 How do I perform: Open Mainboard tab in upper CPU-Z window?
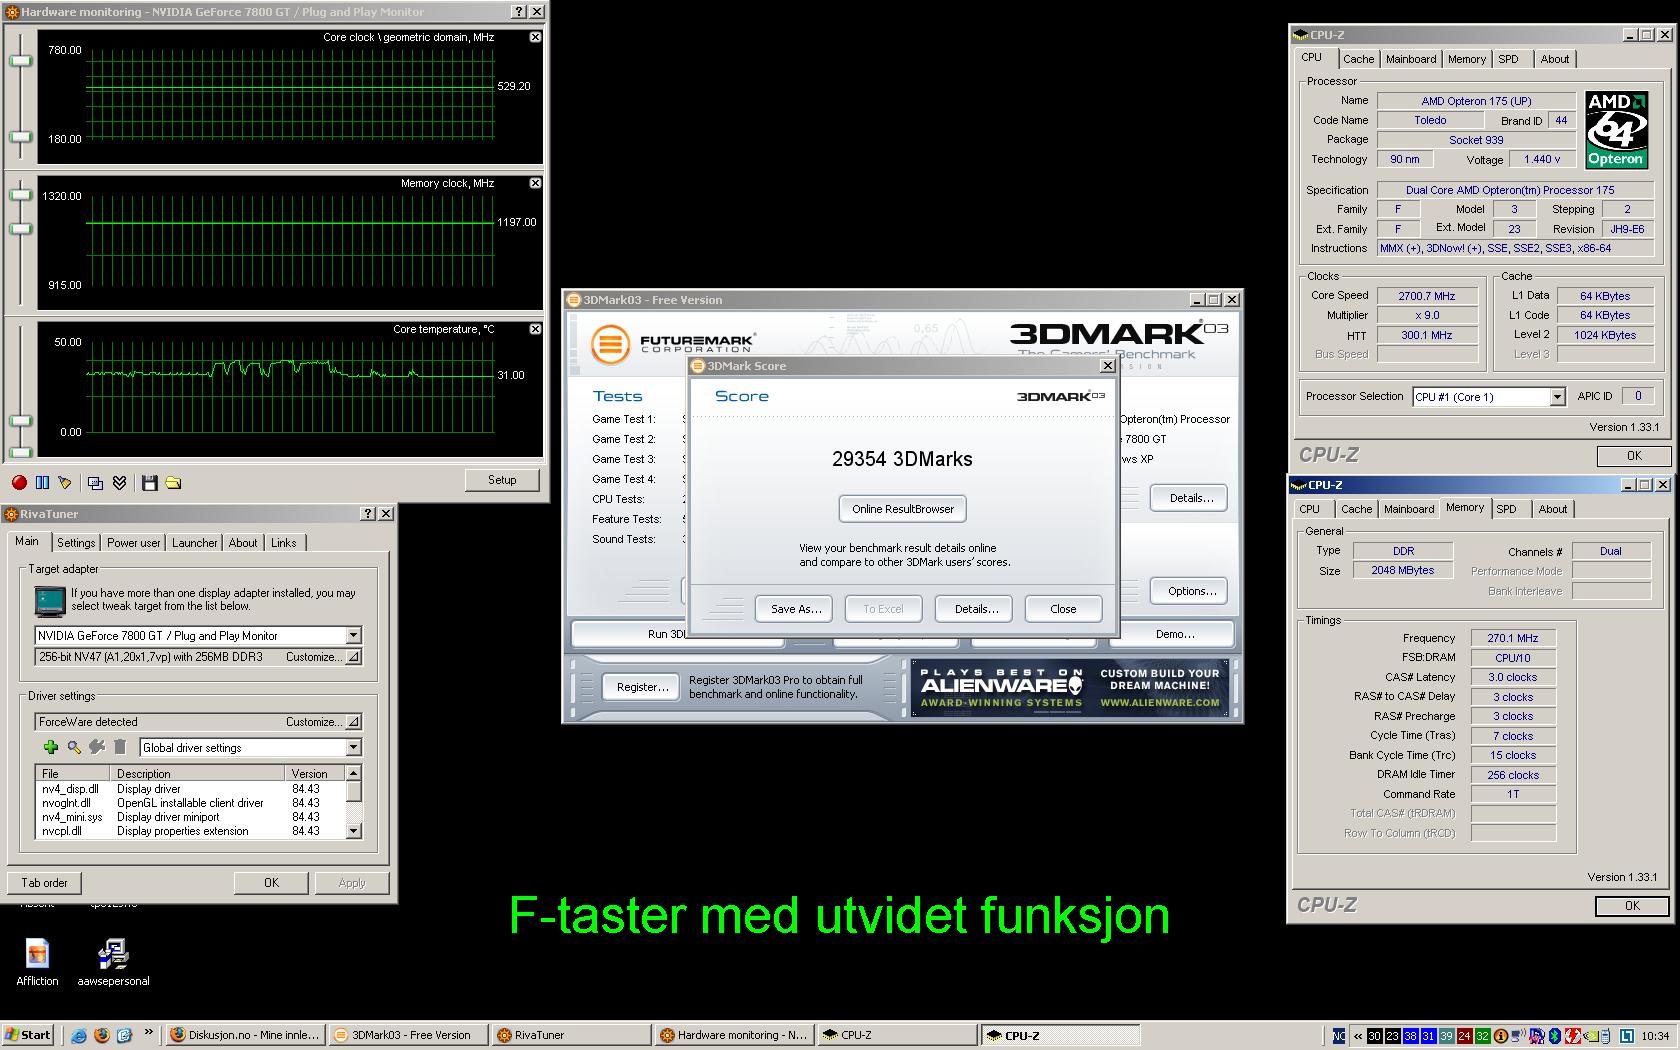click(1410, 59)
